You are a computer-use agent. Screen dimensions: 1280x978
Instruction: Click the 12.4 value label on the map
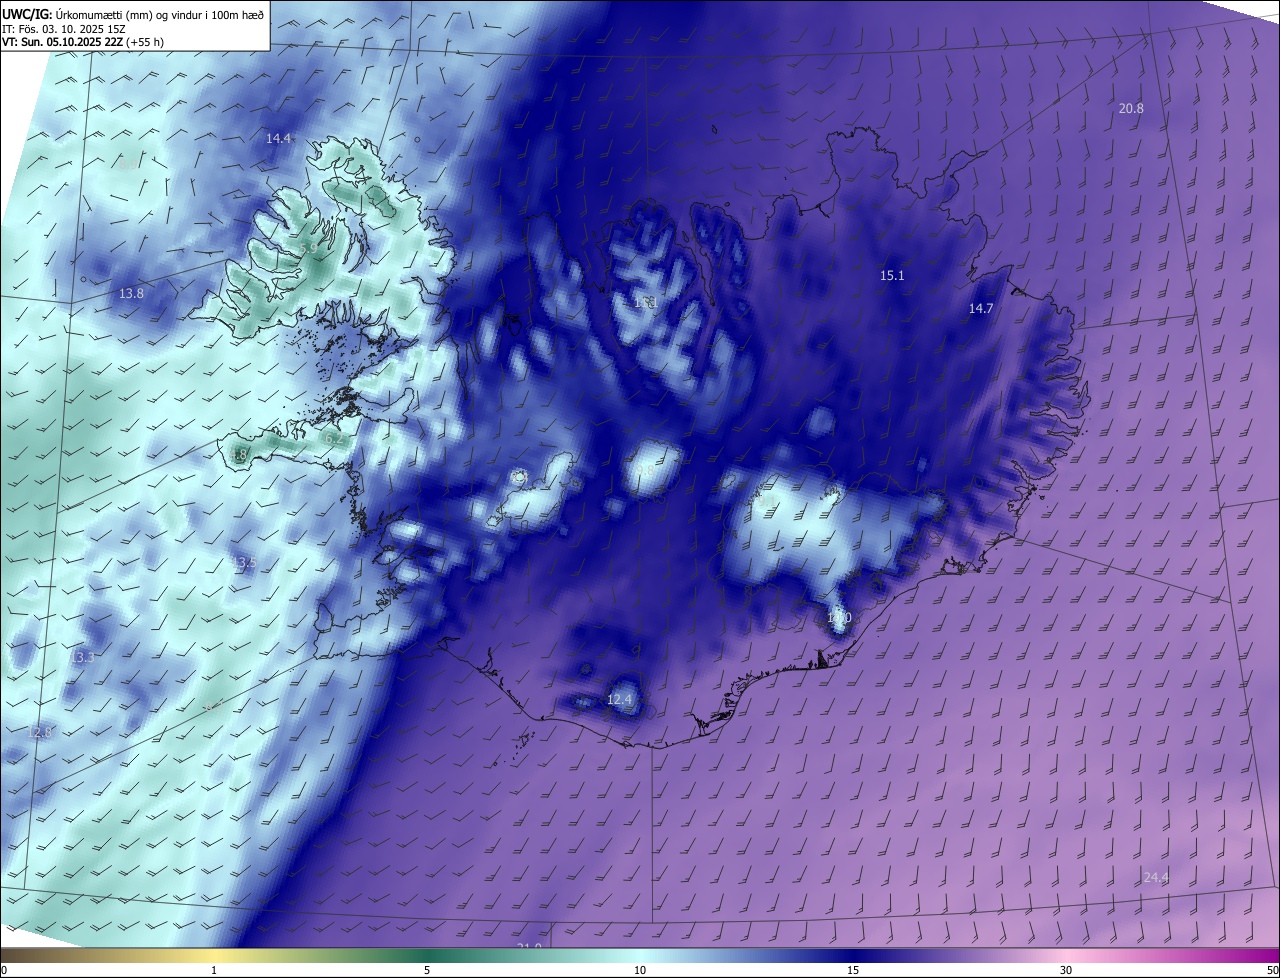click(x=620, y=699)
